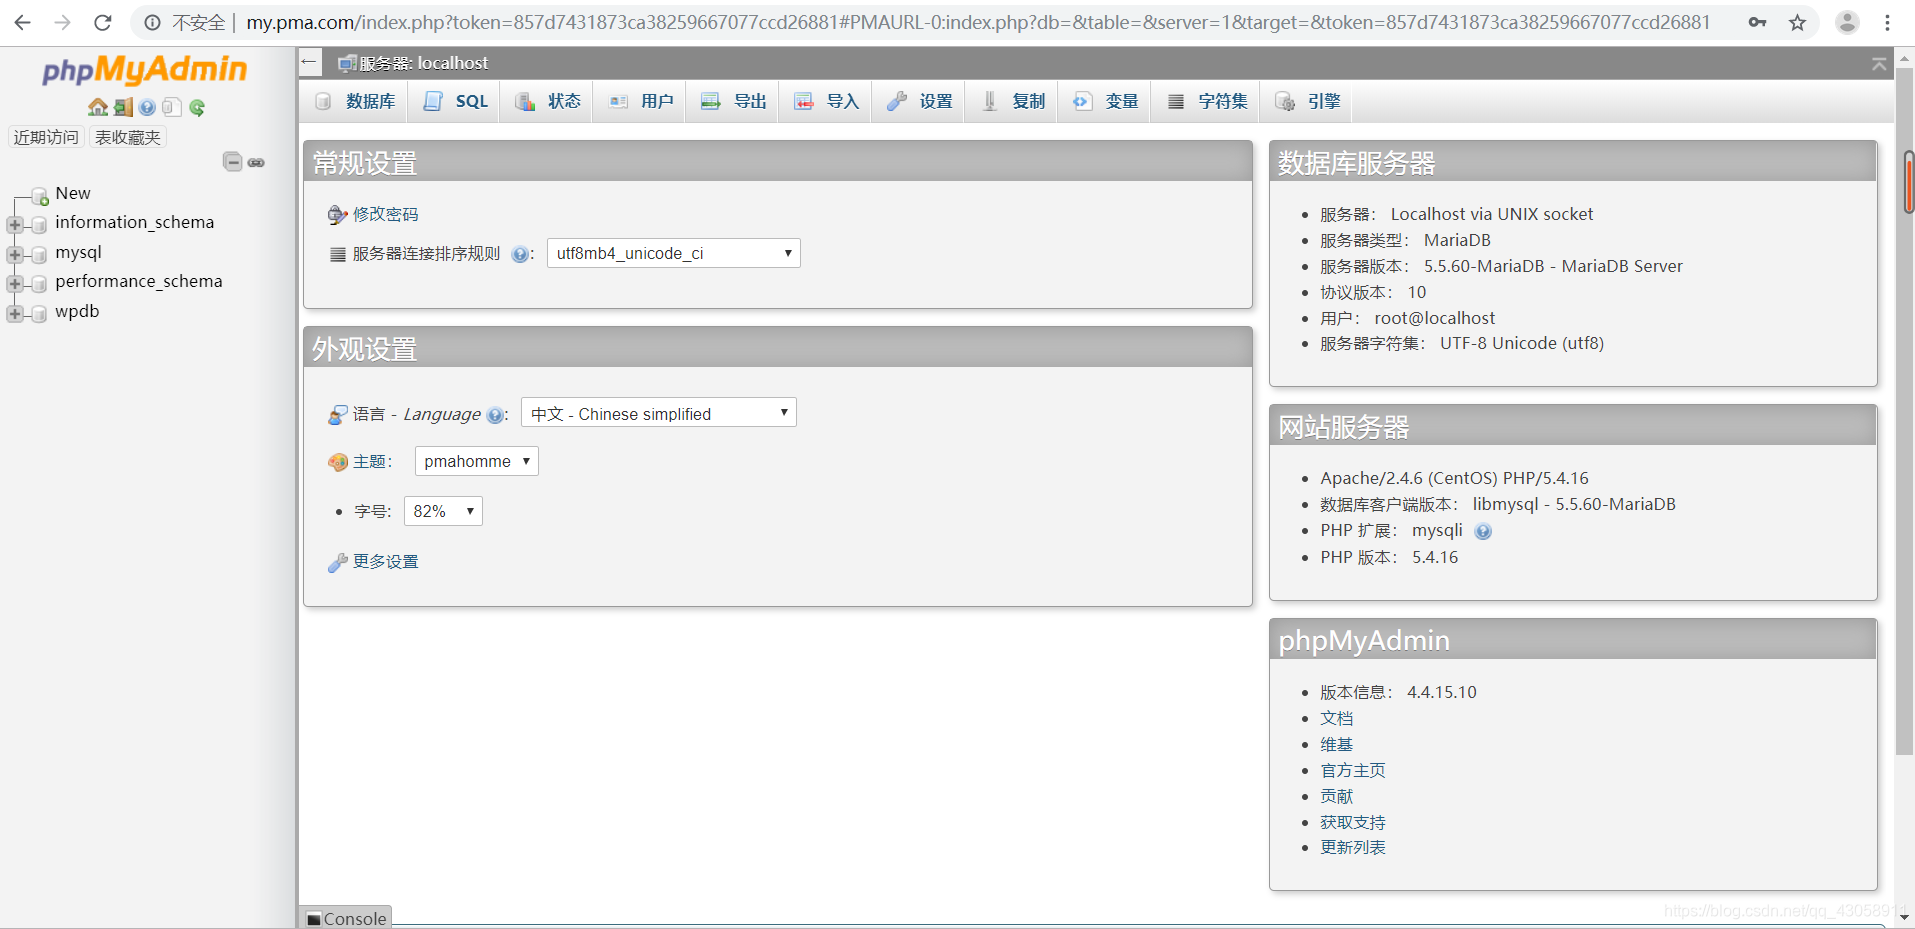
Task: Open the 导入 tab
Action: point(826,101)
